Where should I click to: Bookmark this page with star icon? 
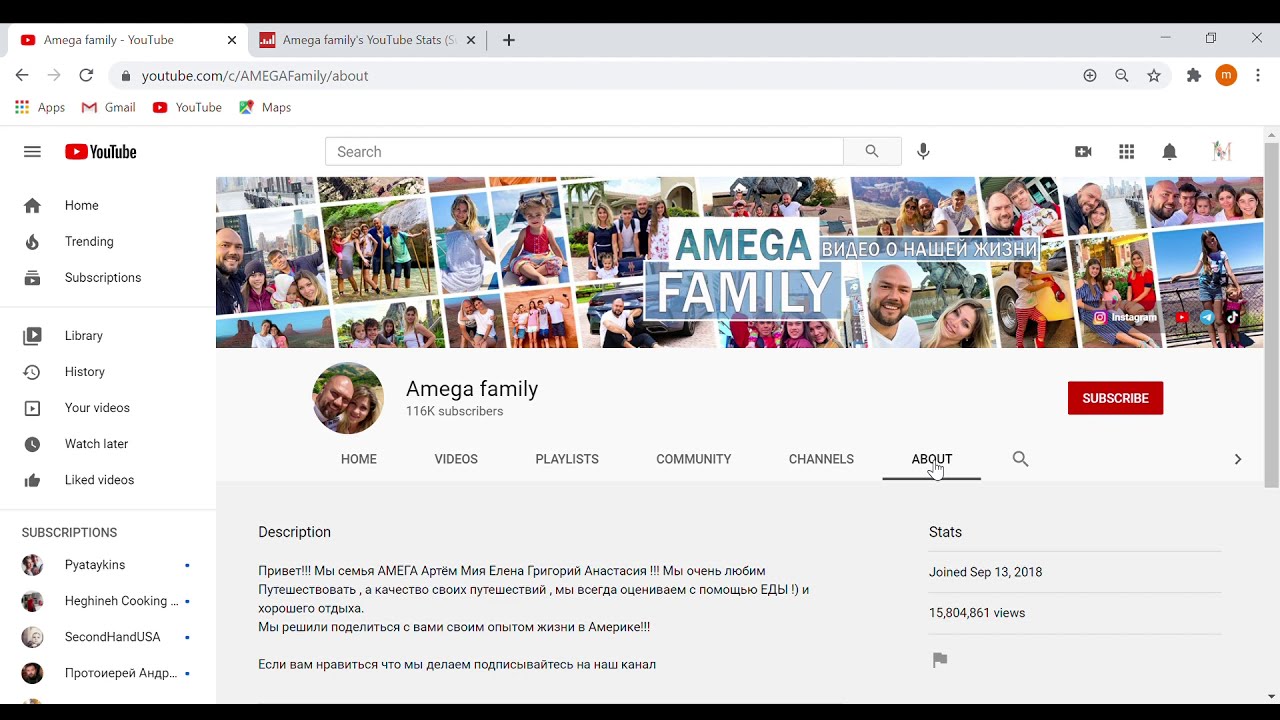coord(1154,76)
